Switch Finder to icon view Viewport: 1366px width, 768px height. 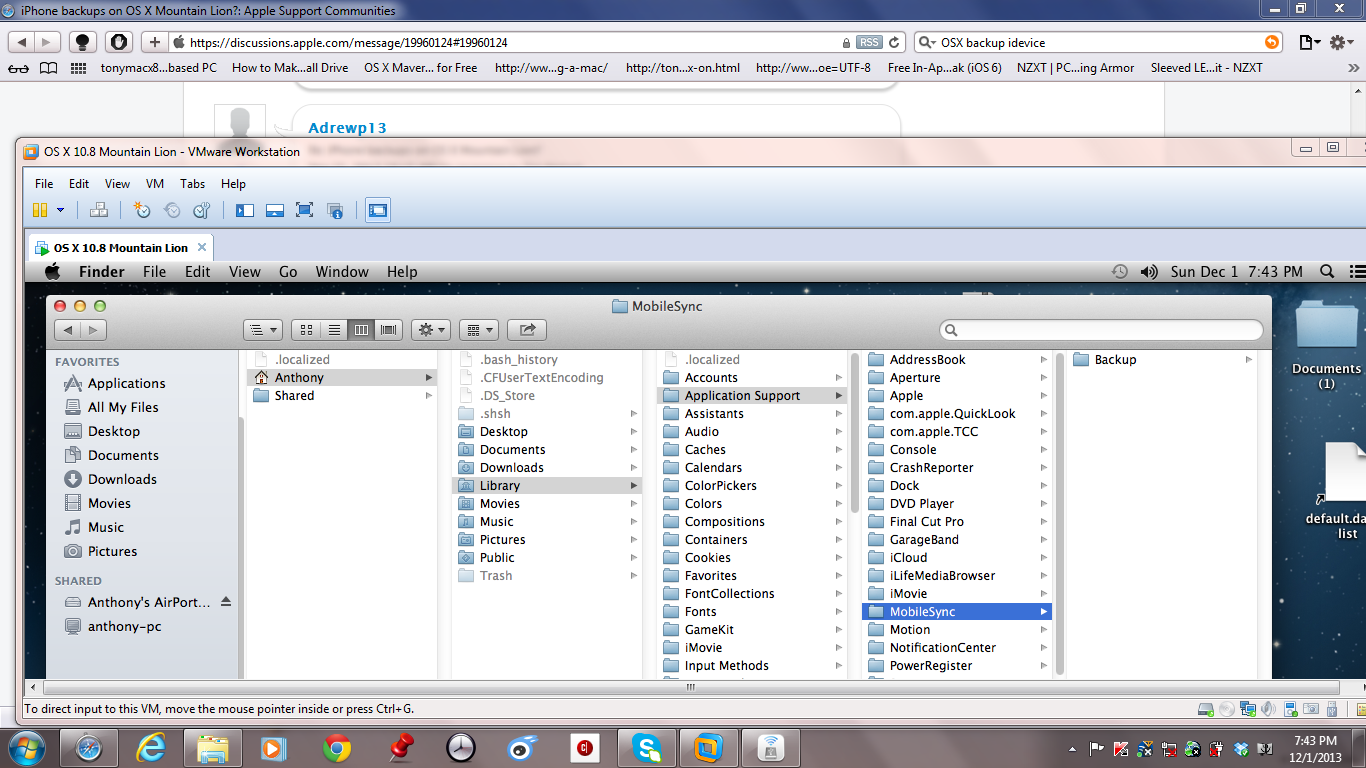coord(308,330)
